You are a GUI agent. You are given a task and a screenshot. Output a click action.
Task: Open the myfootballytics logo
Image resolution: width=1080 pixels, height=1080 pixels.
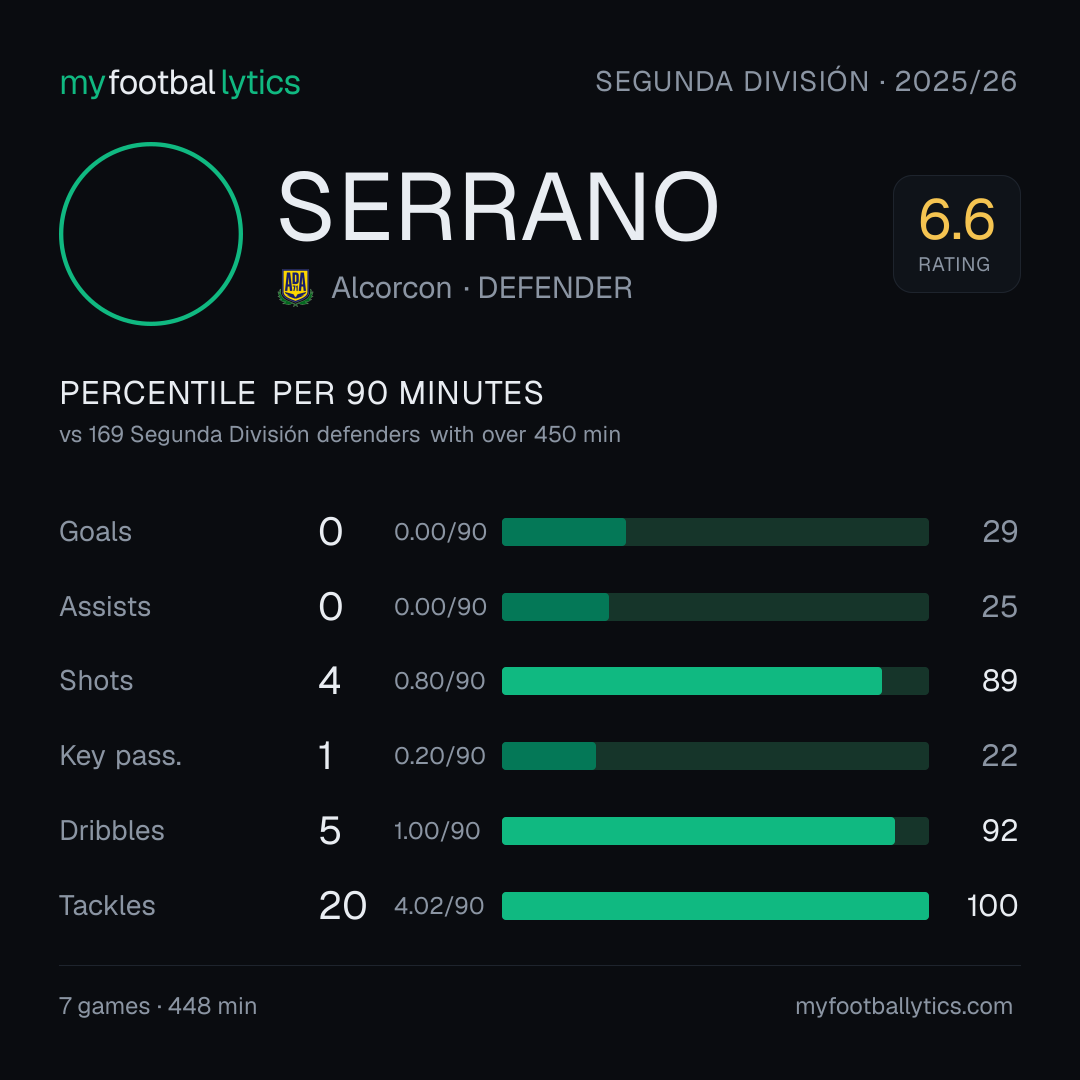pyautogui.click(x=180, y=83)
